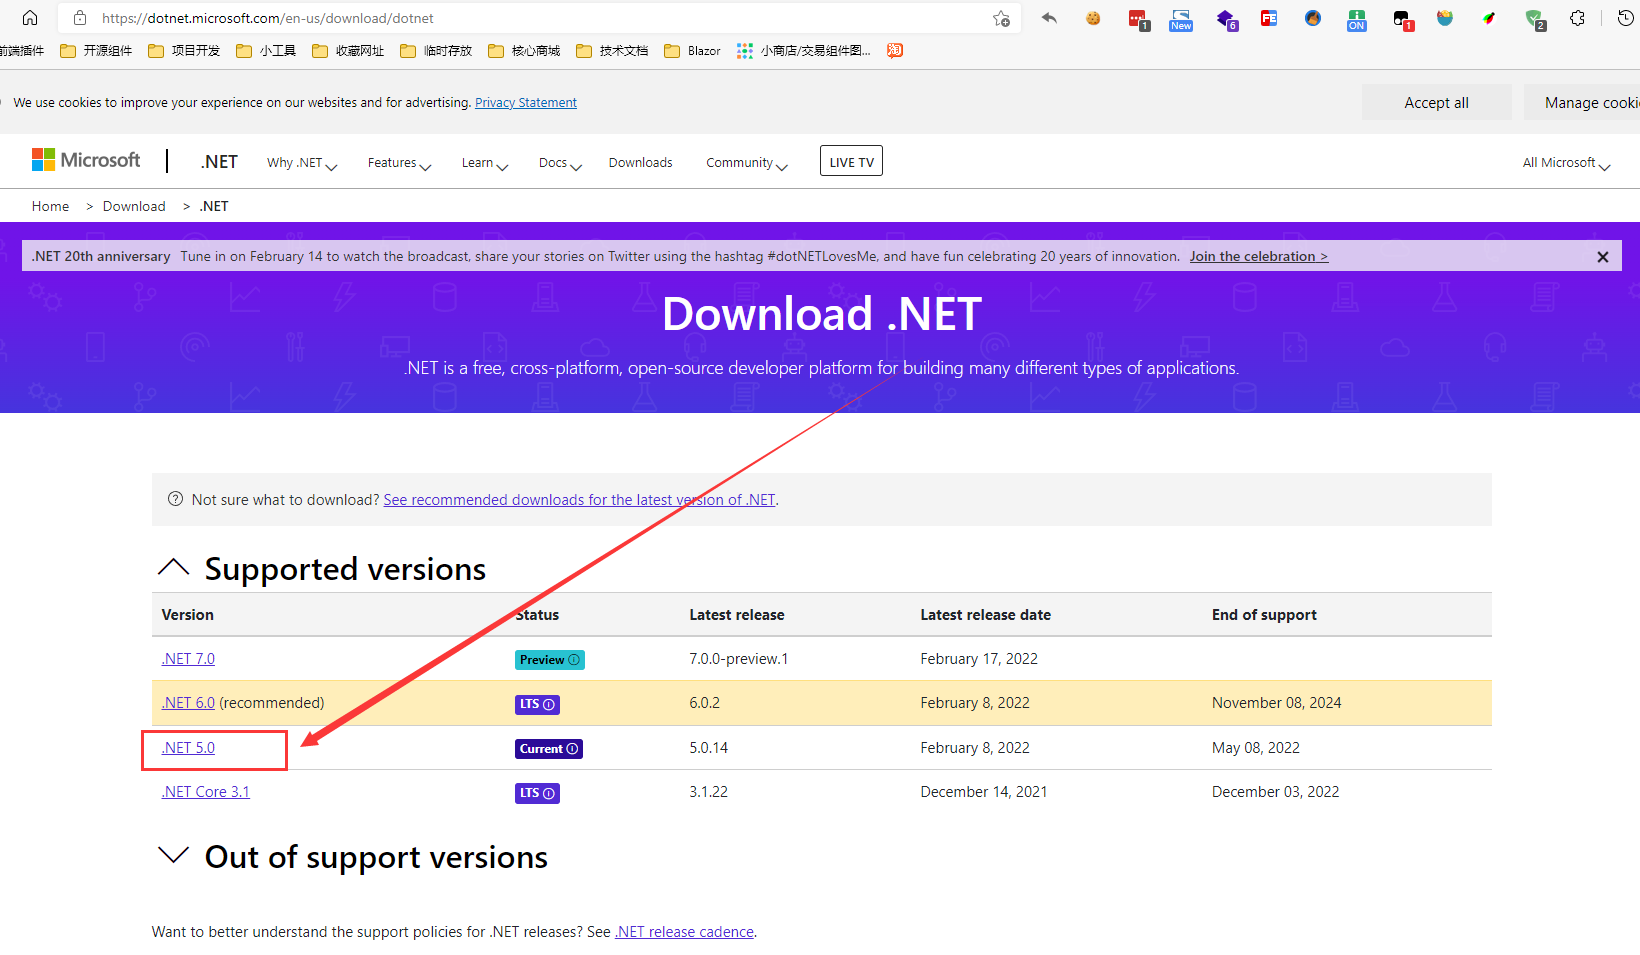Go to Home breadcrumb

(x=50, y=206)
